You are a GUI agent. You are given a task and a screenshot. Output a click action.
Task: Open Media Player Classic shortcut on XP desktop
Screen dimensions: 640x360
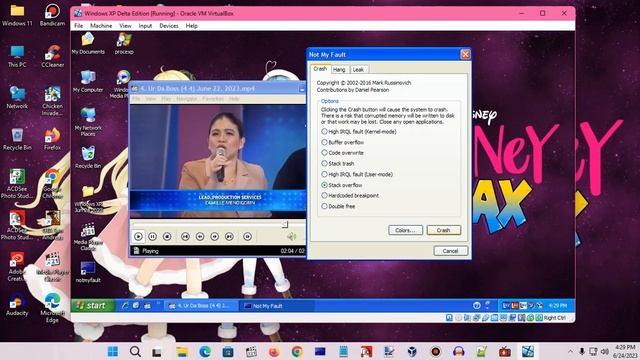click(x=88, y=237)
